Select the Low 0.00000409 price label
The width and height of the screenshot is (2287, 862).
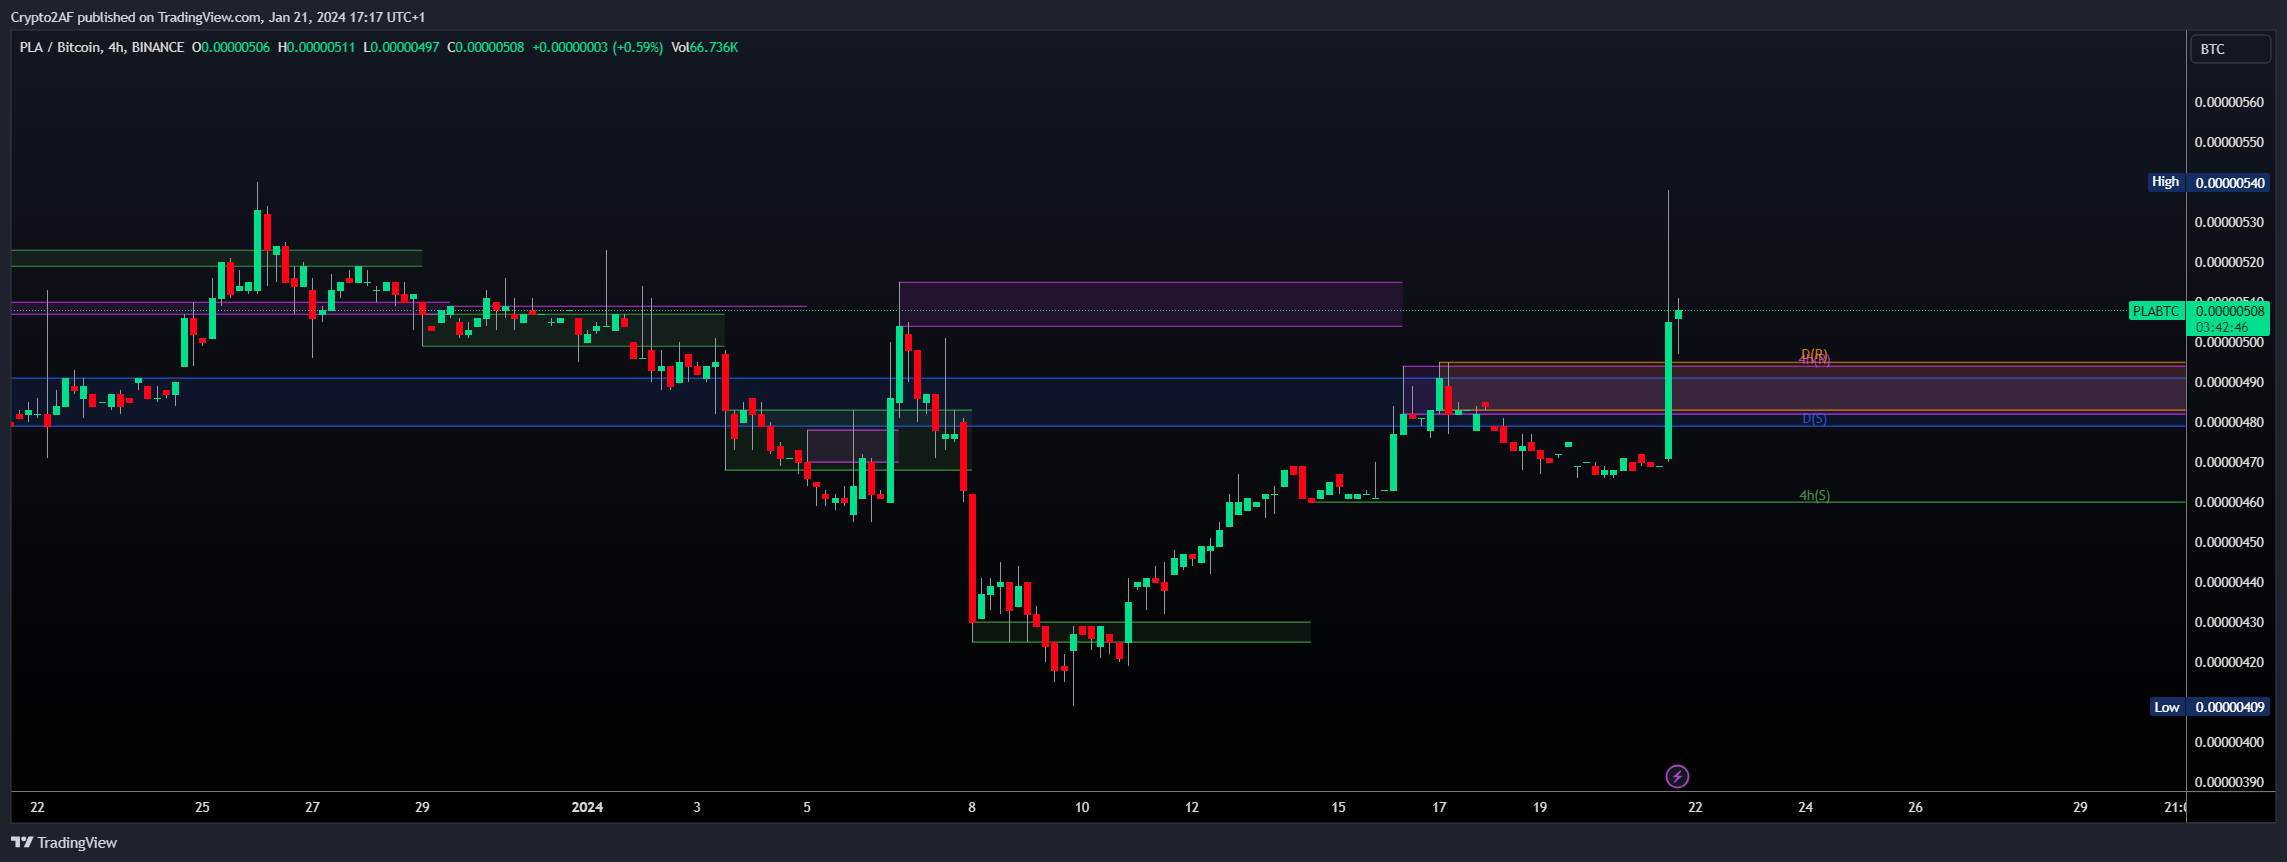click(2208, 707)
